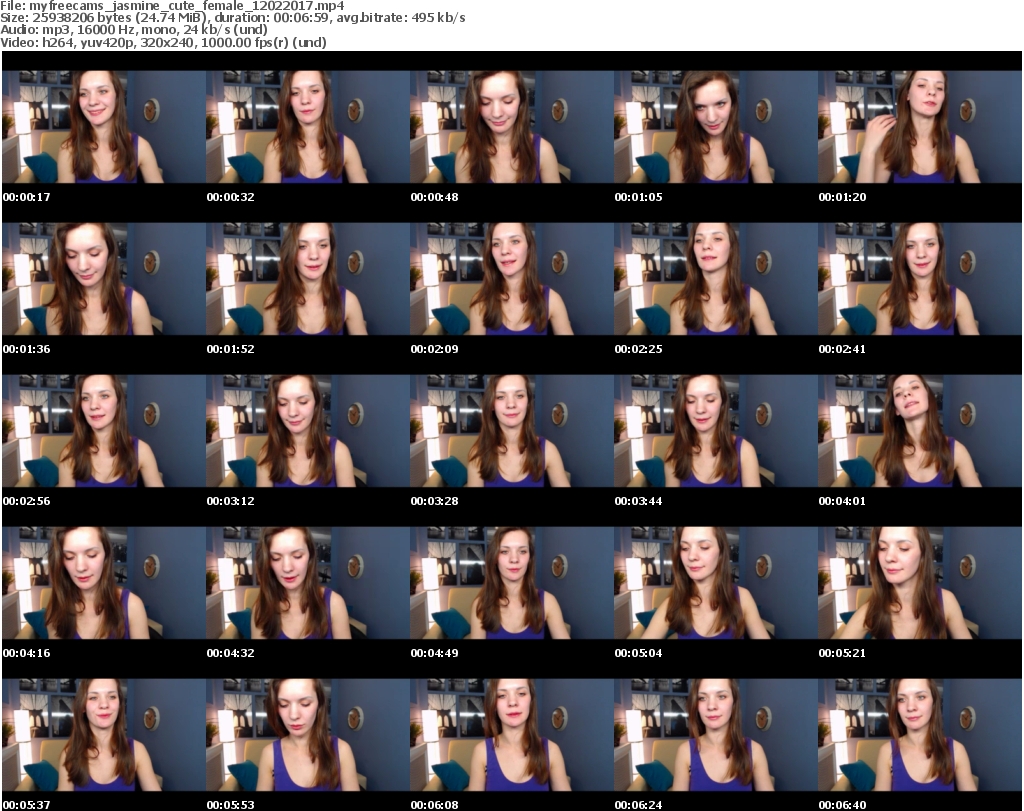The height and width of the screenshot is (811, 1024).
Task: Open the frame captured at 00:02:25
Action: (715, 279)
